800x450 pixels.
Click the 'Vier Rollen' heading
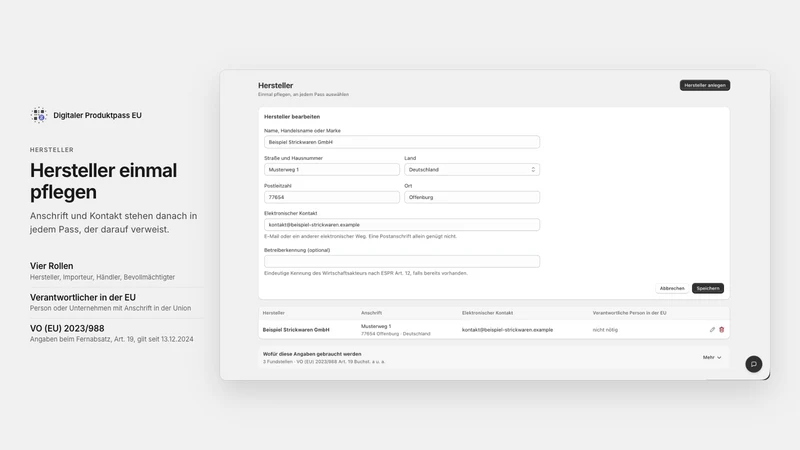52,266
